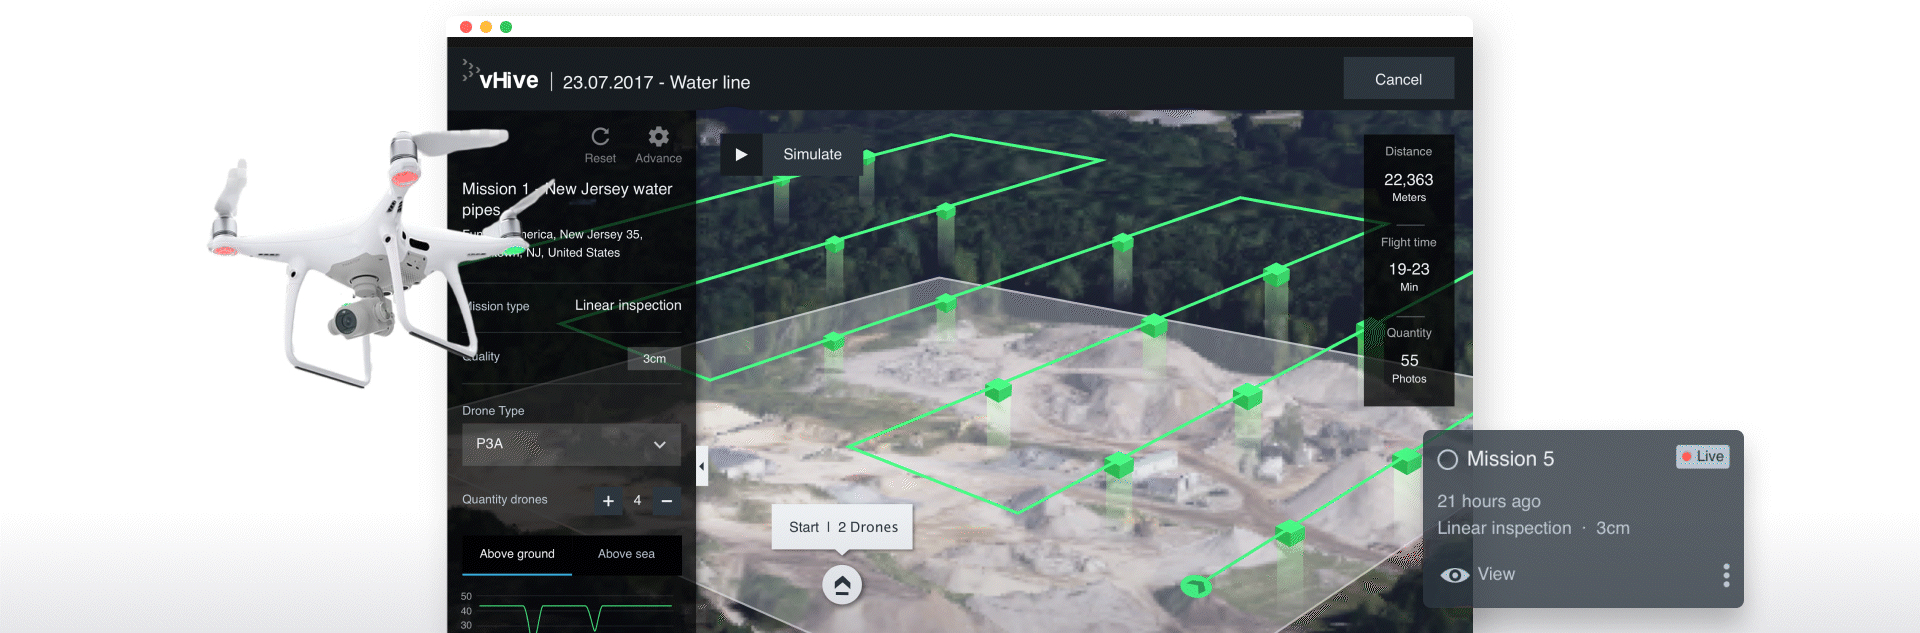Open Advance settings gear icon
Viewport: 1920px width, 633px height.
658,137
